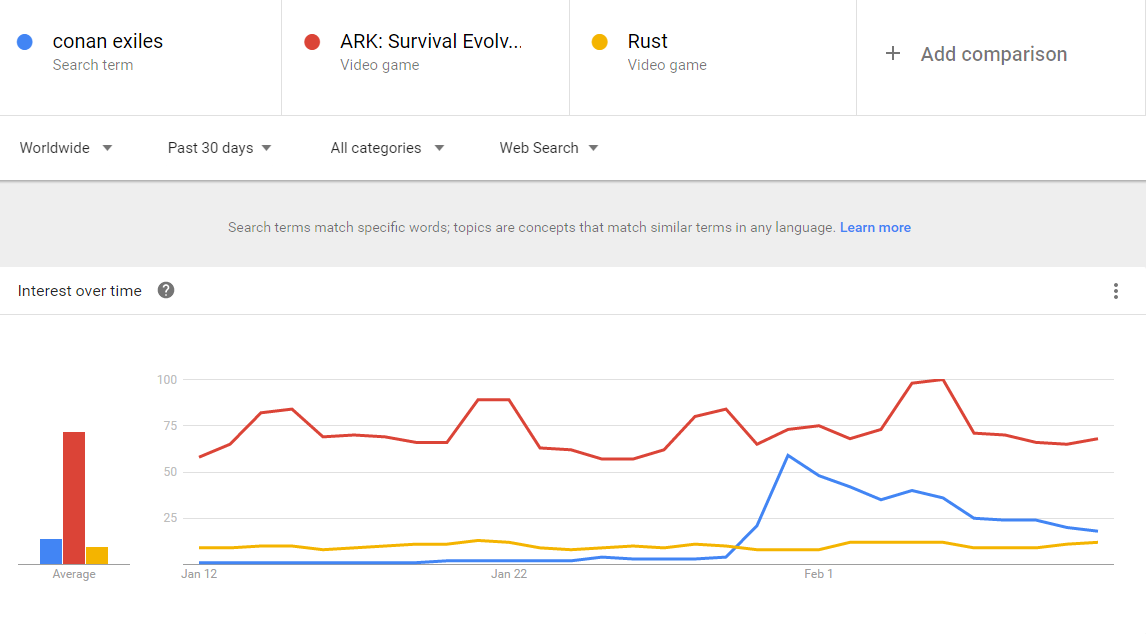Edit the conan exiles search term
This screenshot has height=634, width=1146.
point(140,58)
